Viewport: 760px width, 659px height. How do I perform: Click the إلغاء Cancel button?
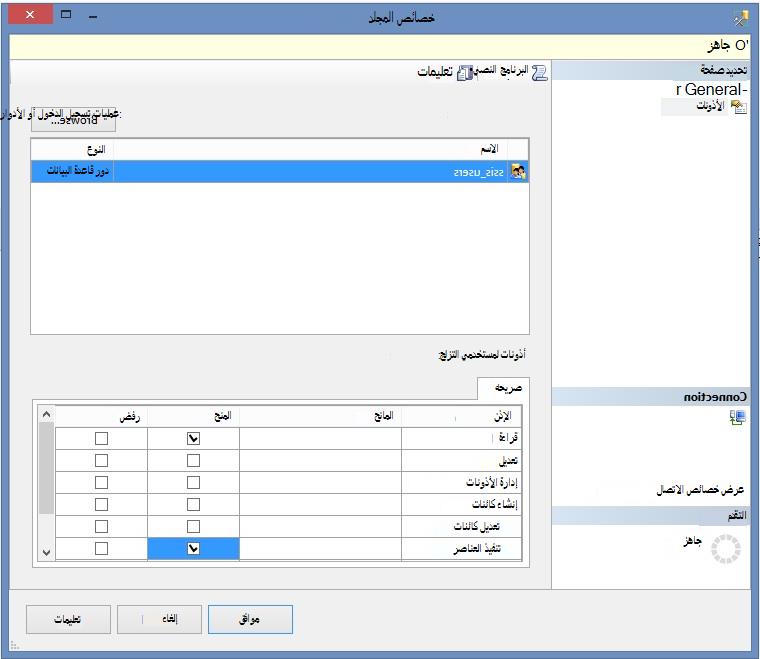[159, 619]
